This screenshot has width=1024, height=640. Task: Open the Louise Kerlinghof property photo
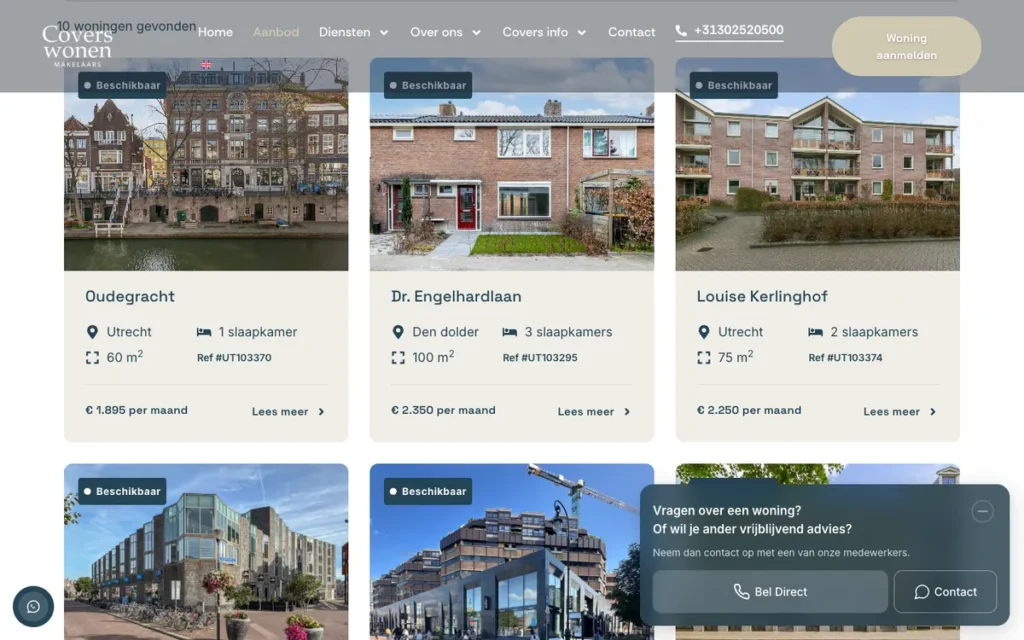(x=818, y=165)
